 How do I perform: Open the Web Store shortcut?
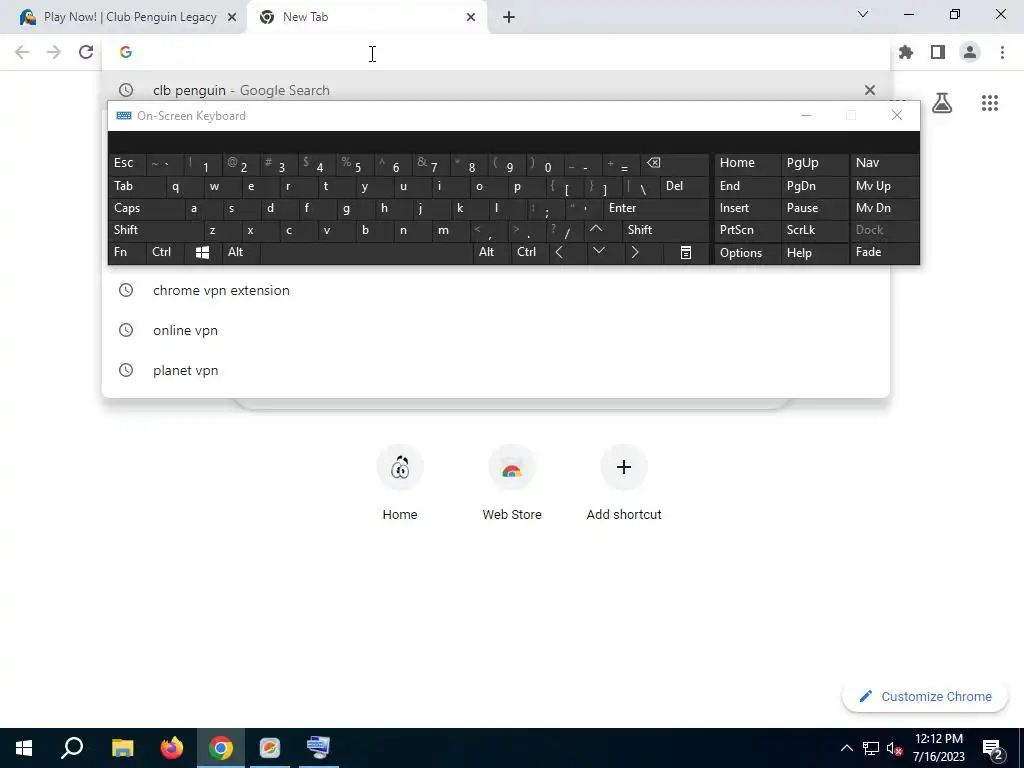tap(512, 483)
